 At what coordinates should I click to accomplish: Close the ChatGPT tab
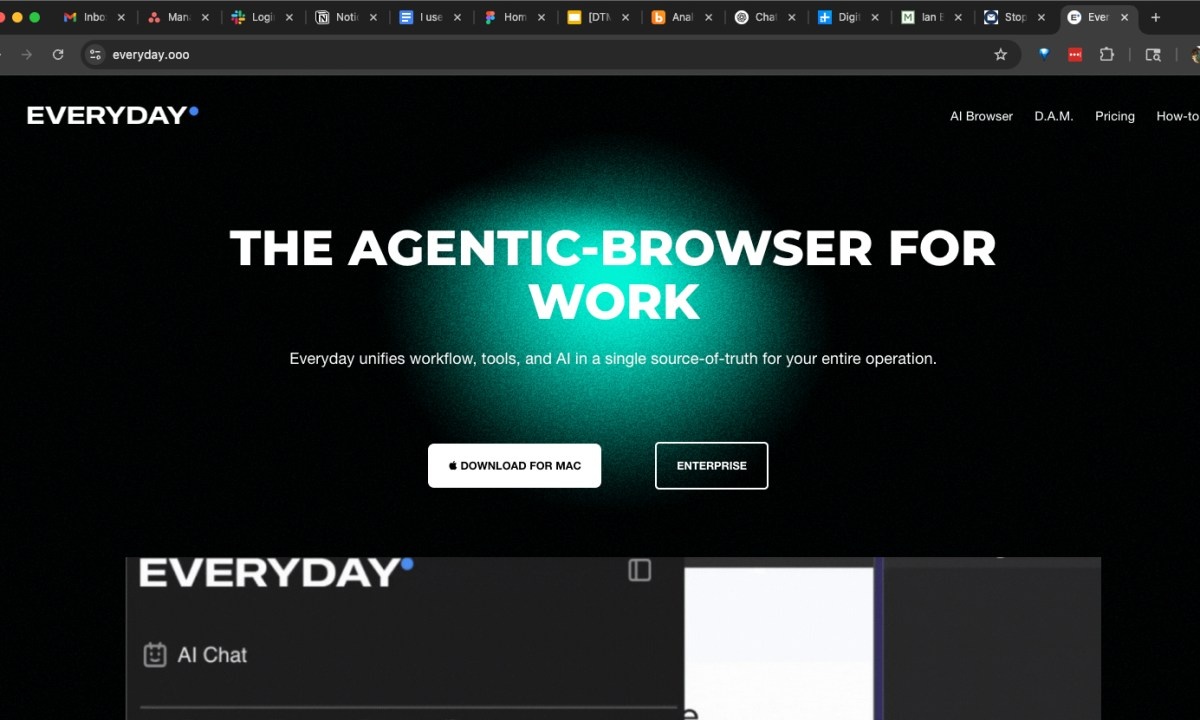pyautogui.click(x=792, y=17)
